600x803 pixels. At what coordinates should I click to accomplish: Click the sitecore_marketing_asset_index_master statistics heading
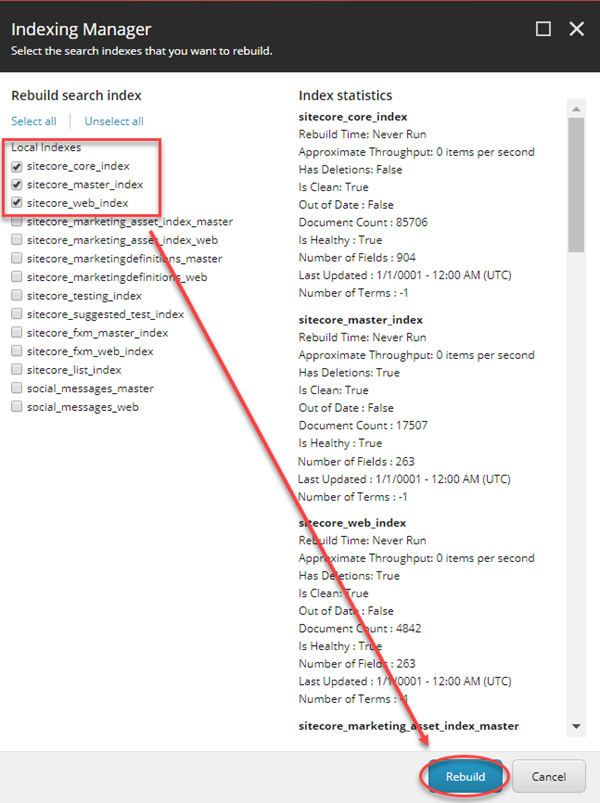(409, 726)
